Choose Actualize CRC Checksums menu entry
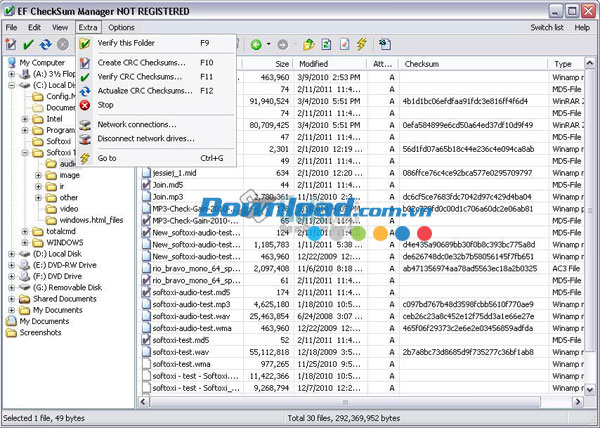Screen dimensions: 600x428 (x=156, y=91)
